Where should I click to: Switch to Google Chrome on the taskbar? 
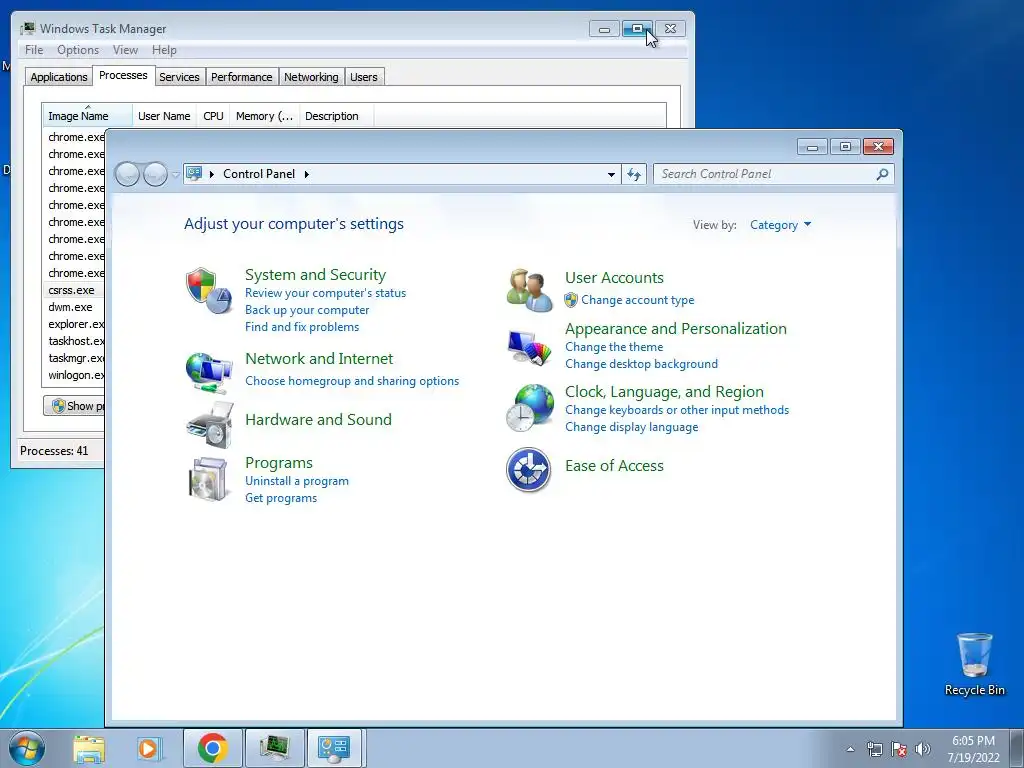tap(212, 748)
